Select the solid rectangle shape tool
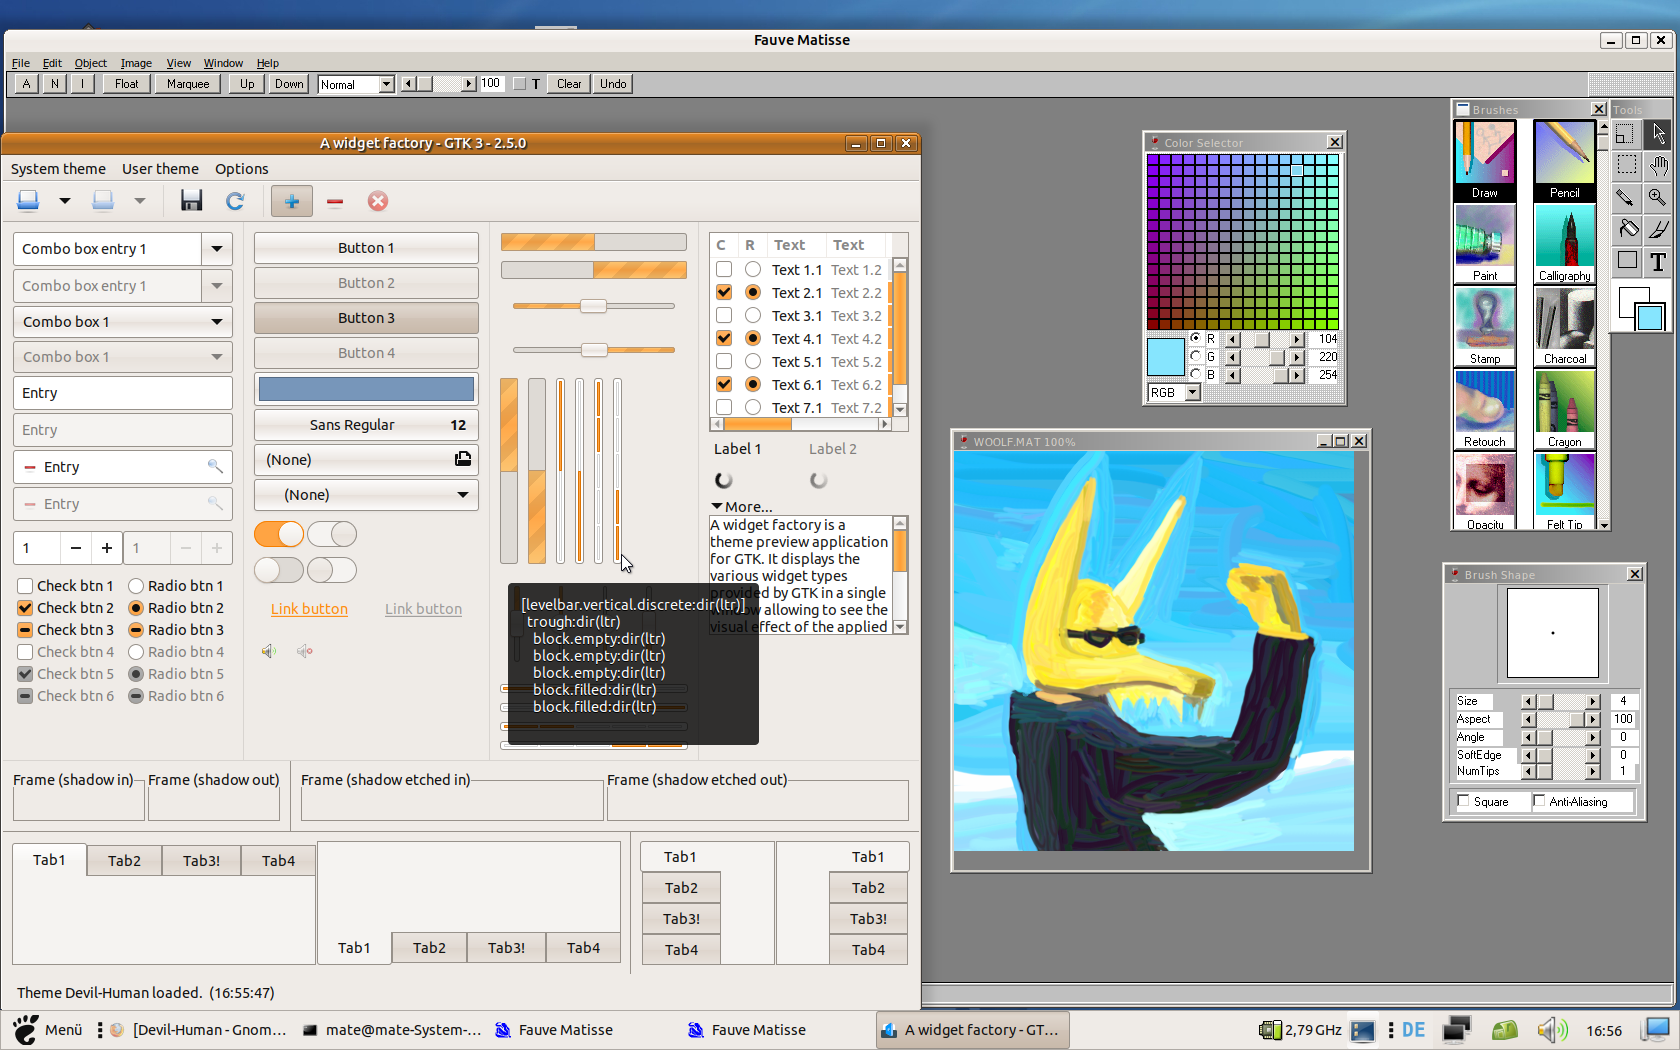 pyautogui.click(x=1627, y=261)
